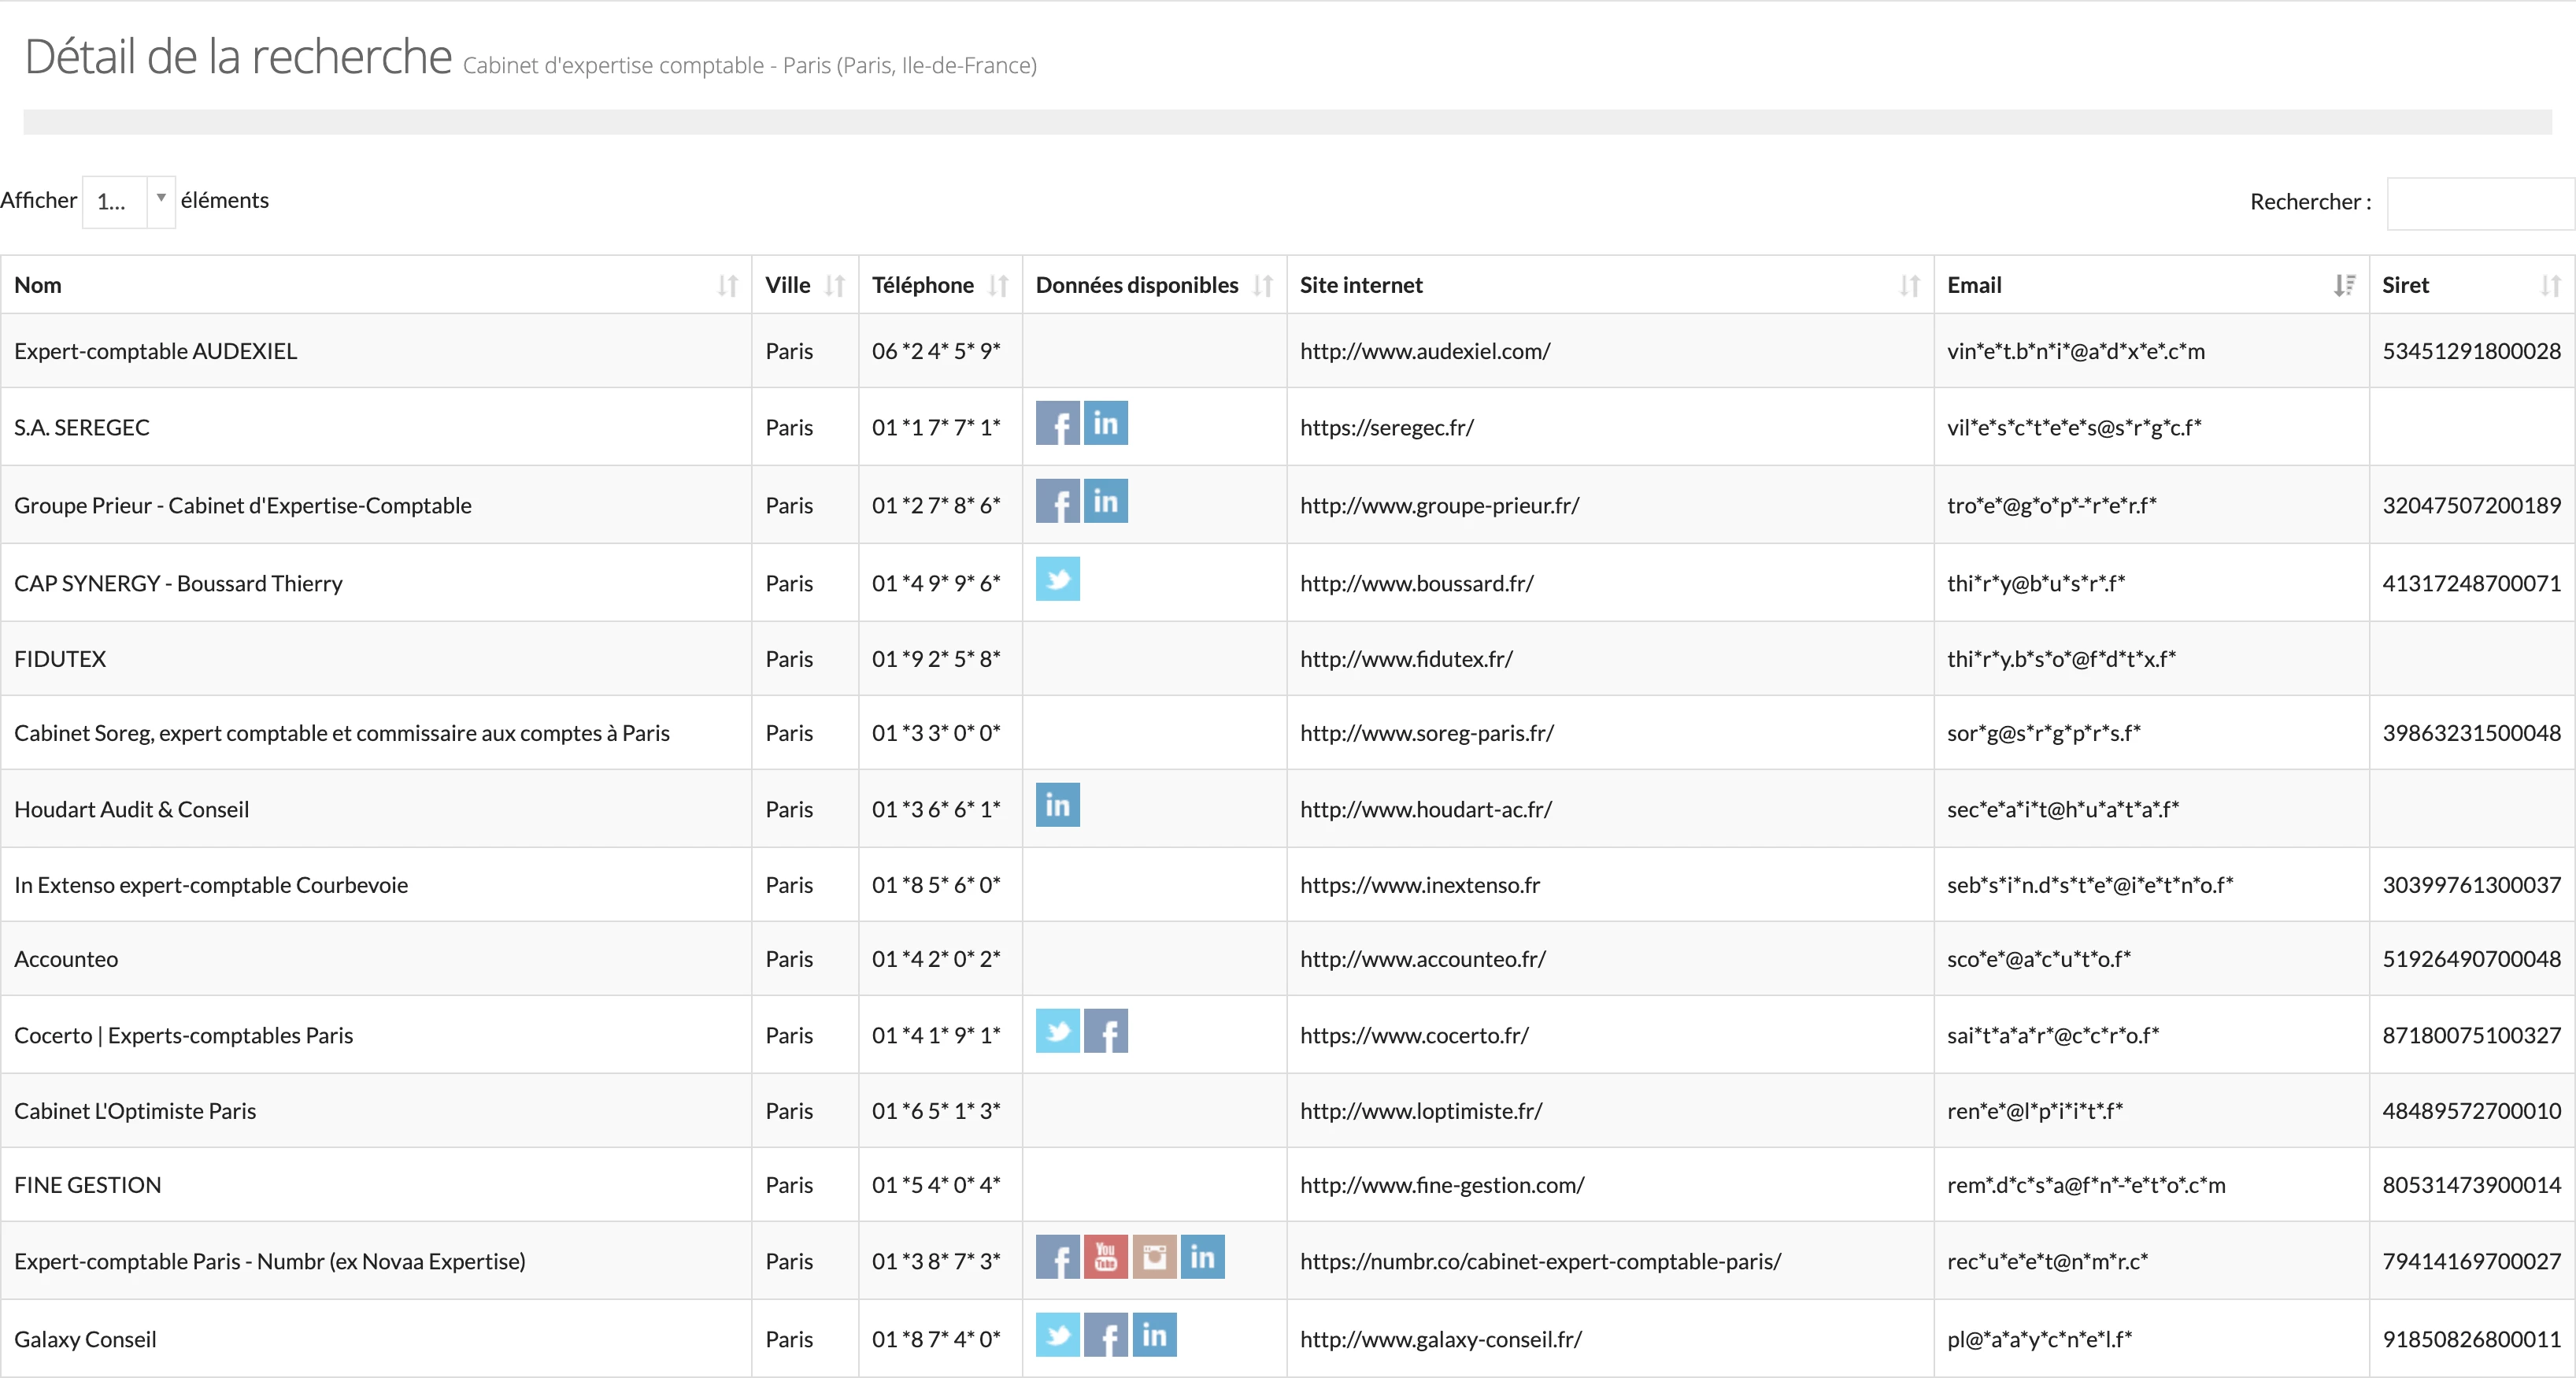The width and height of the screenshot is (2576, 1378).
Task: Open Facebook icon for Galaxy Conseil row
Action: tap(1105, 1335)
